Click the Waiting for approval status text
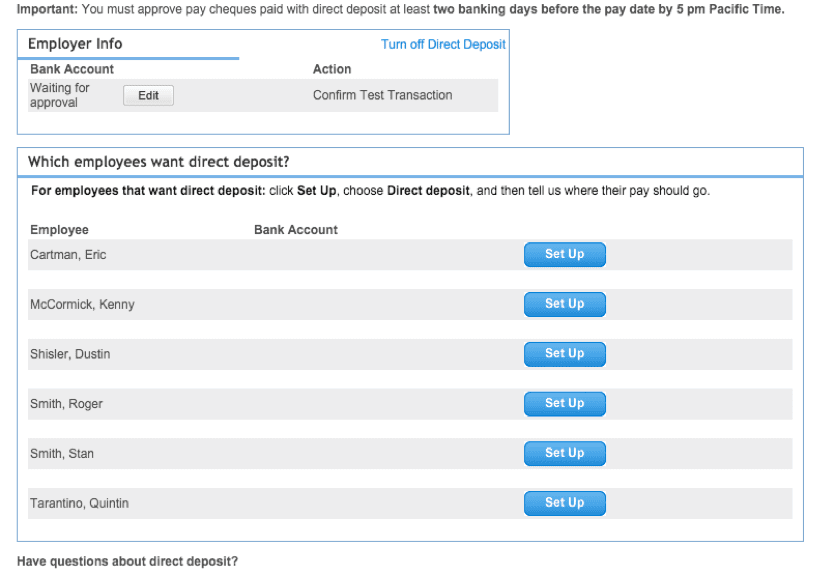The image size is (835, 576). point(60,95)
